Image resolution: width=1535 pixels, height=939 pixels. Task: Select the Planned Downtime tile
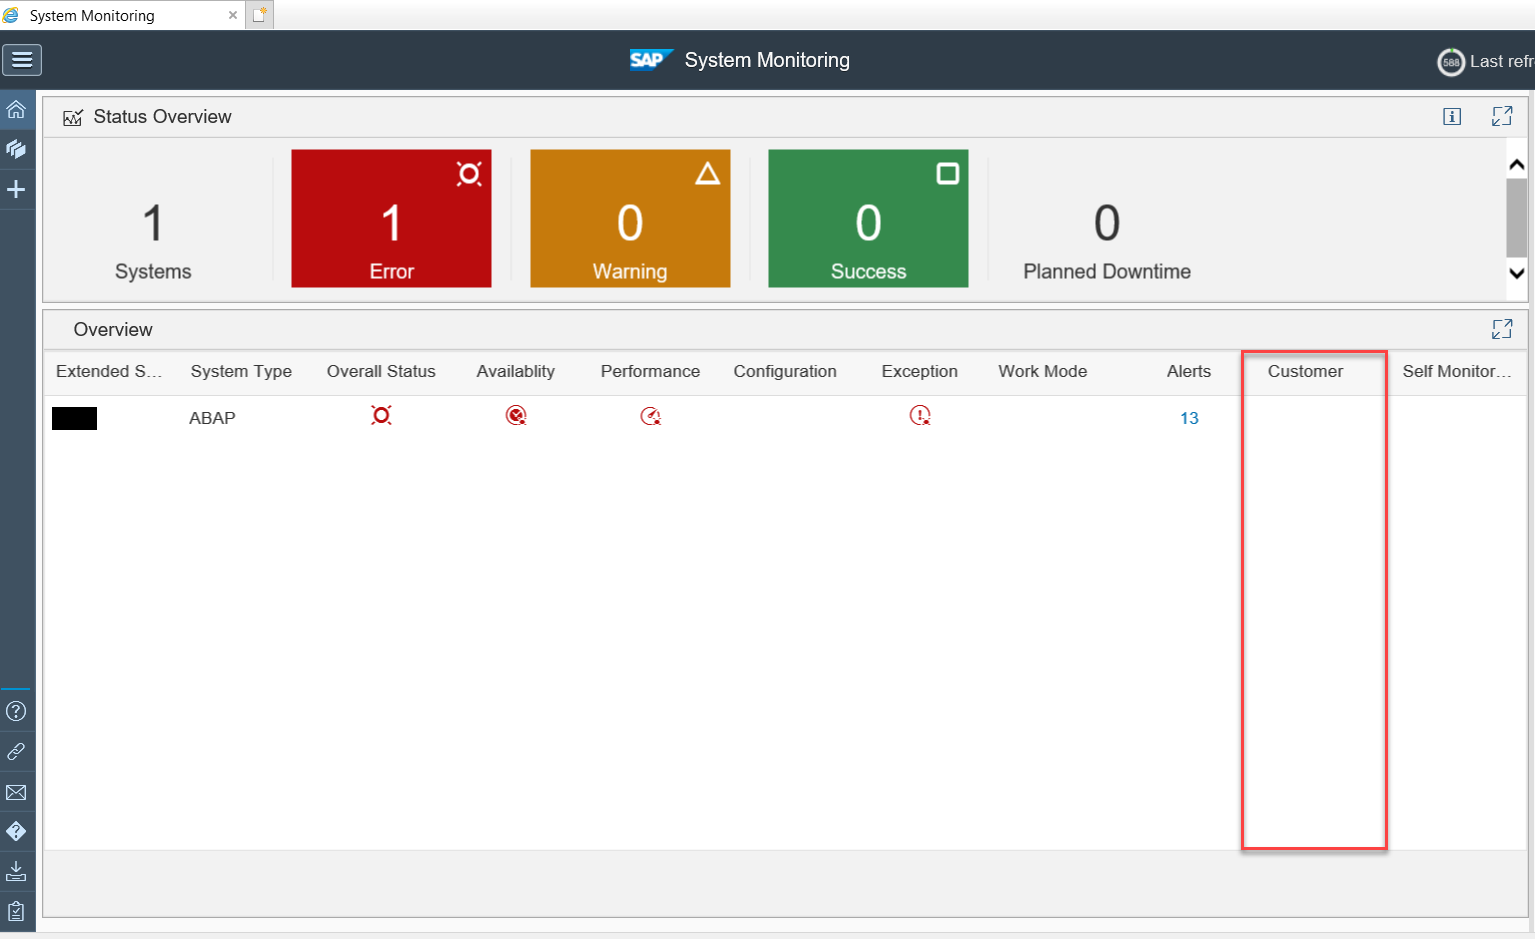click(x=1107, y=241)
